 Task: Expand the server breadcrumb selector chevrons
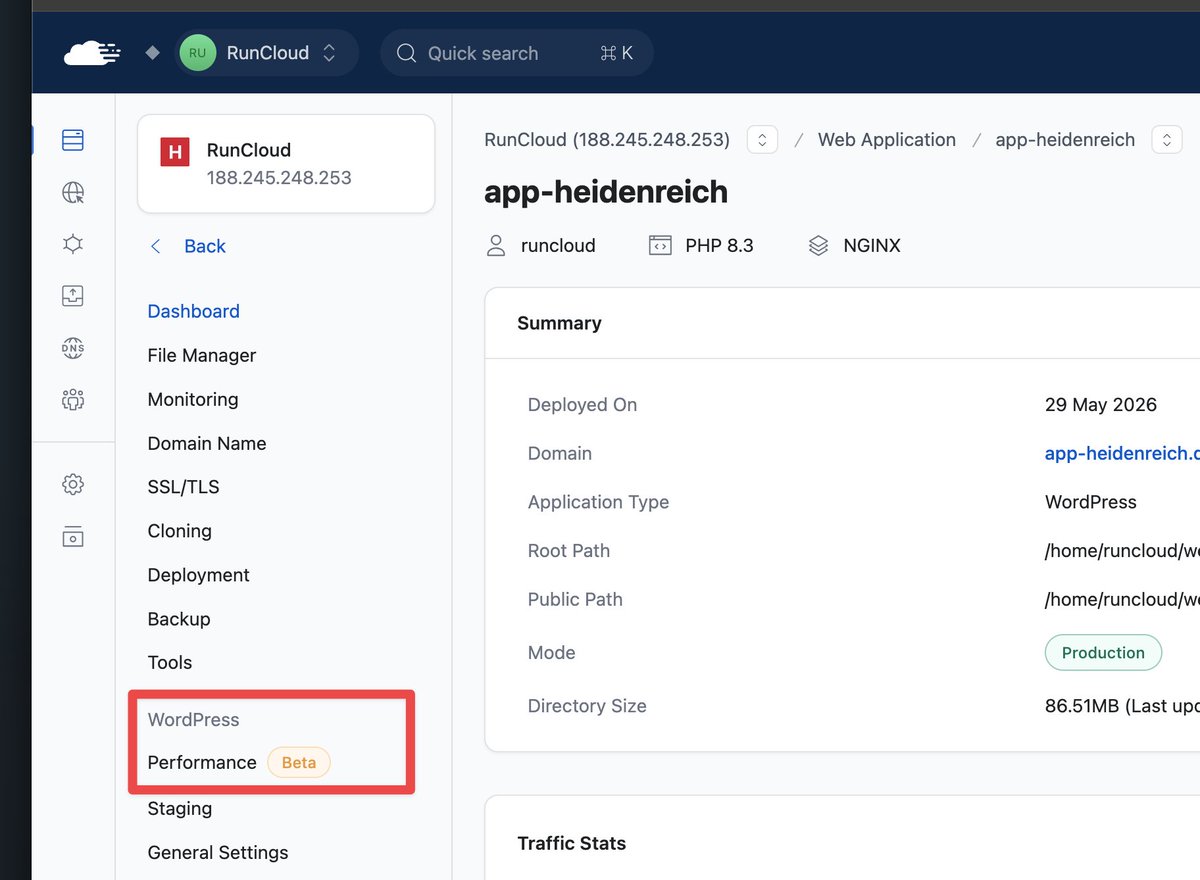pos(762,140)
